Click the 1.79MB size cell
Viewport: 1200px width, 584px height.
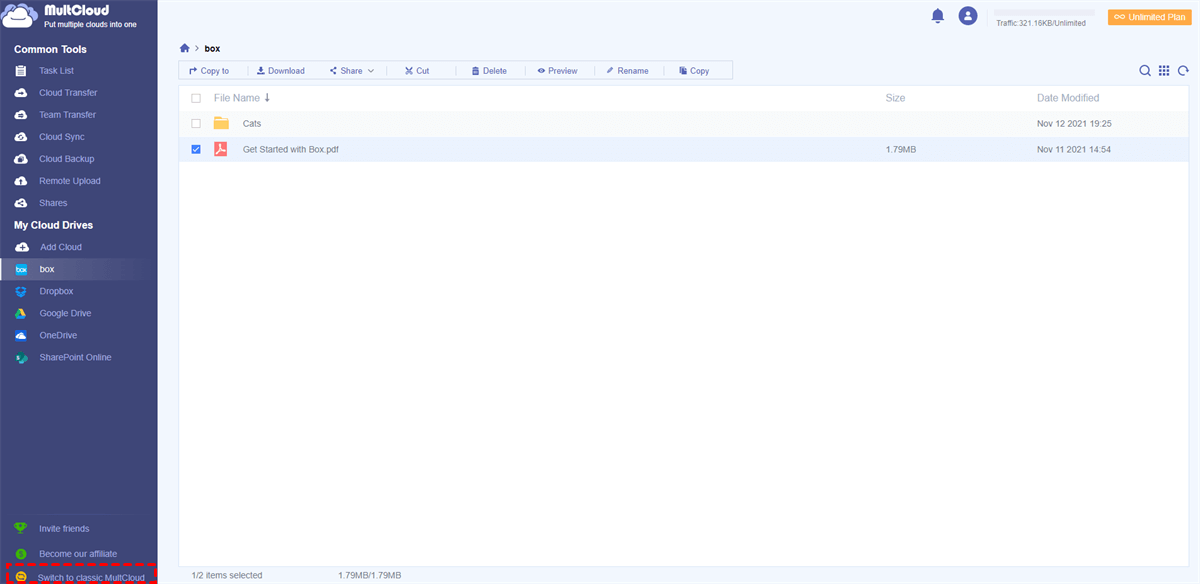(x=901, y=149)
